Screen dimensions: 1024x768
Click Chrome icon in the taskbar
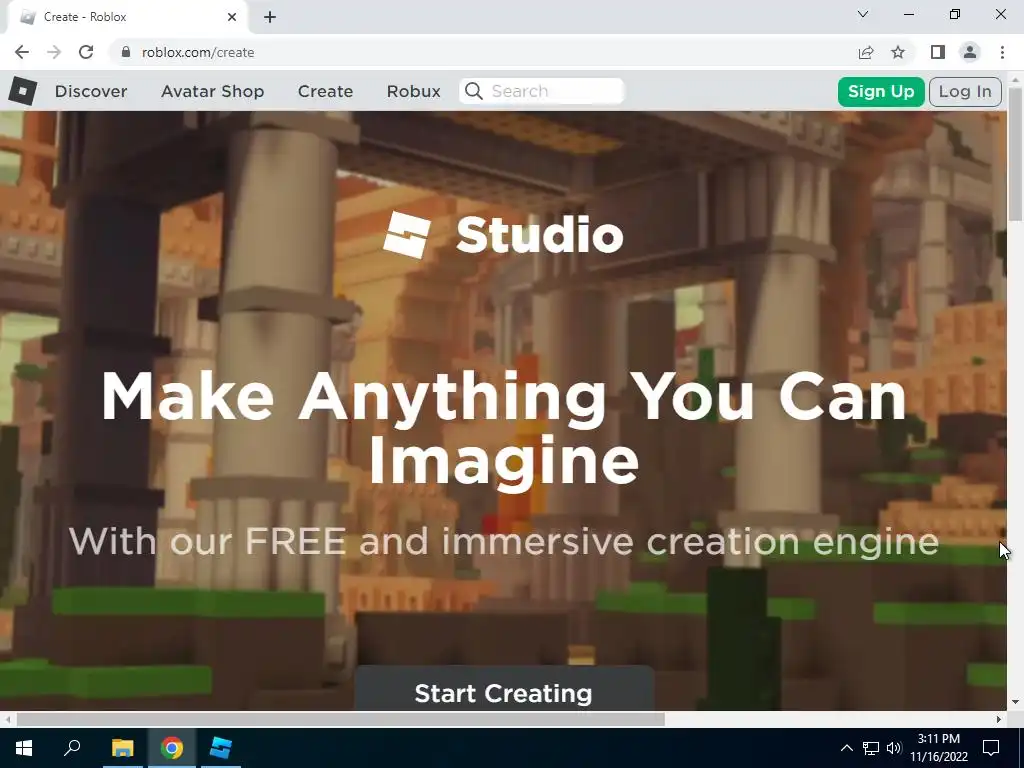172,748
